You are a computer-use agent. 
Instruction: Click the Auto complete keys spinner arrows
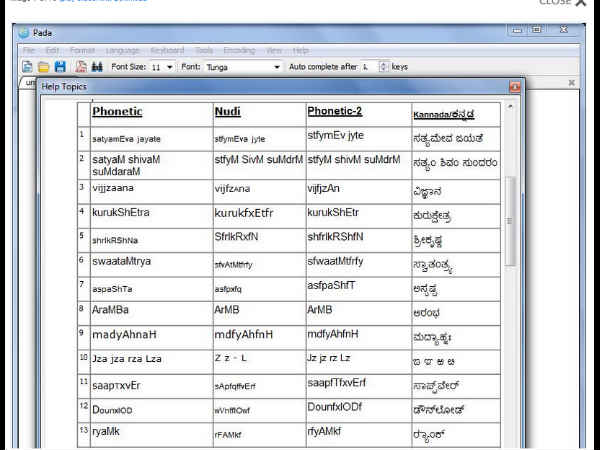pos(383,67)
